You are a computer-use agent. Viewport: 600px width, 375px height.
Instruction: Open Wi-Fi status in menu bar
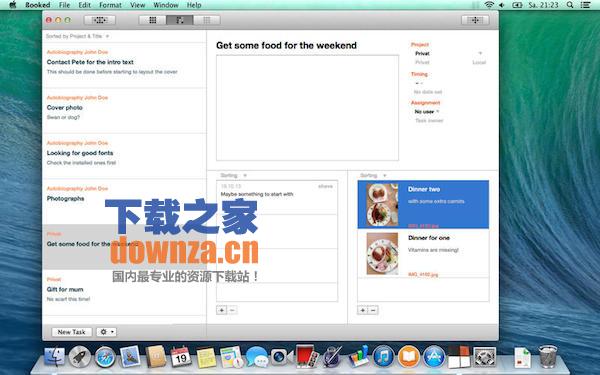[x=489, y=5]
